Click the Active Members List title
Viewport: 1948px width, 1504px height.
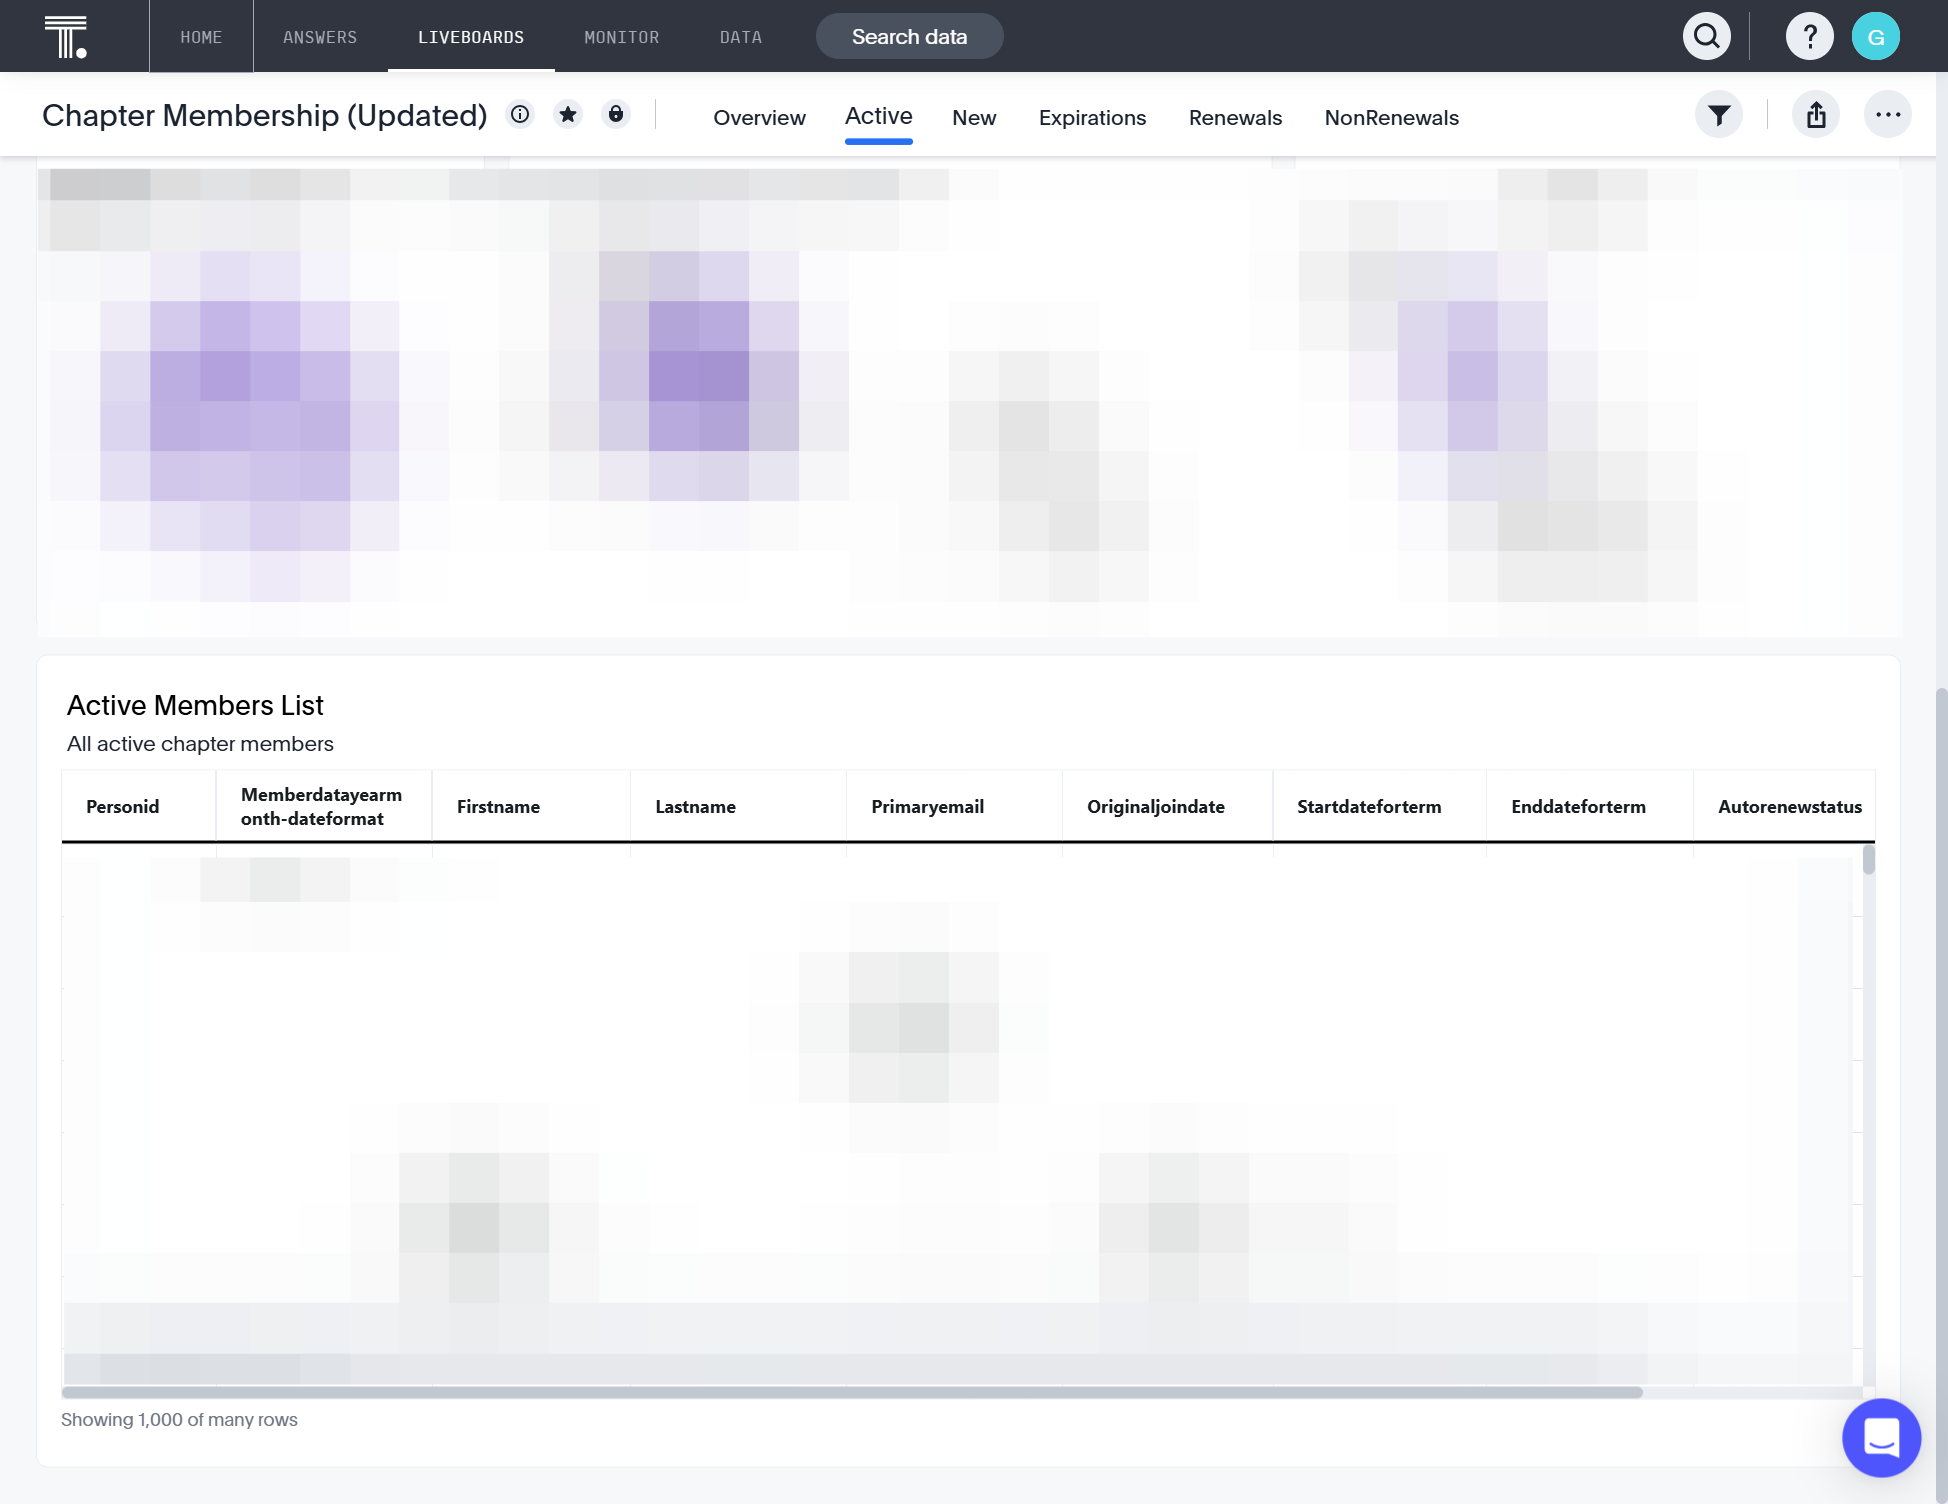click(195, 706)
